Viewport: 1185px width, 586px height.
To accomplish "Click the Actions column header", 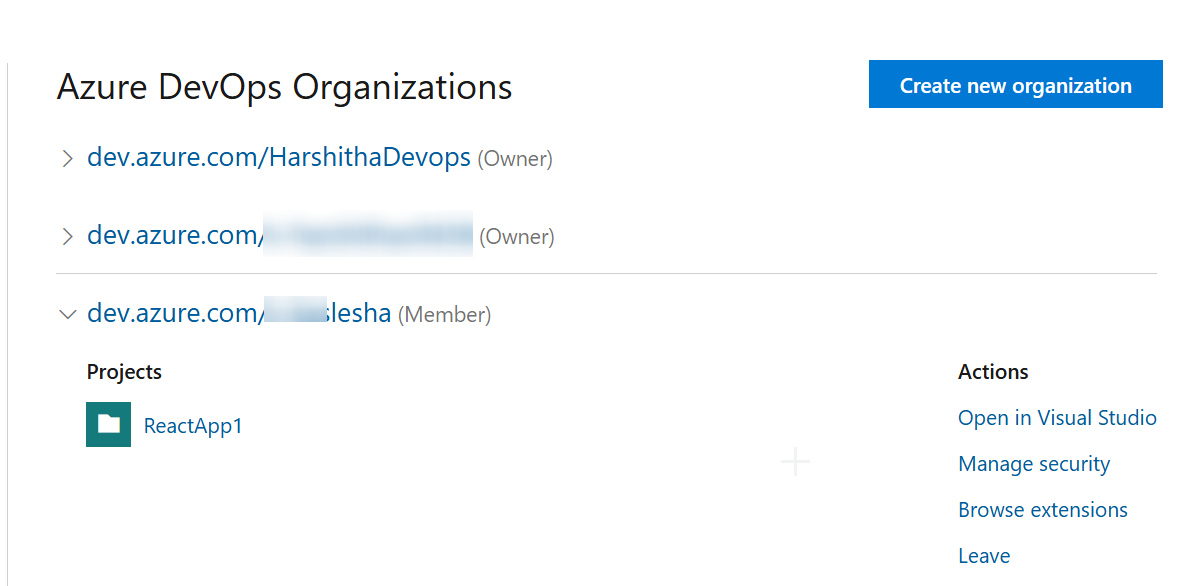I will [x=992, y=371].
